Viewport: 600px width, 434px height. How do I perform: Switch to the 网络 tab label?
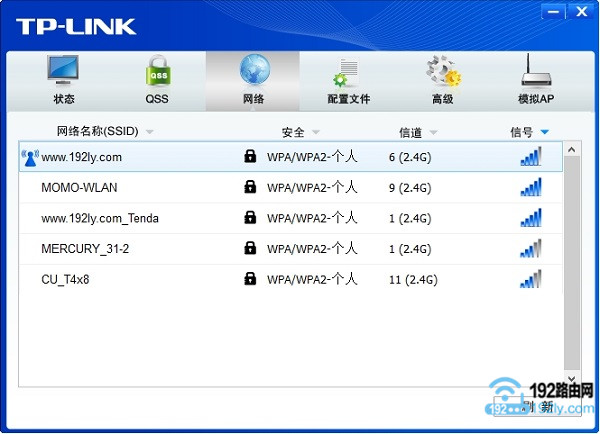click(253, 99)
